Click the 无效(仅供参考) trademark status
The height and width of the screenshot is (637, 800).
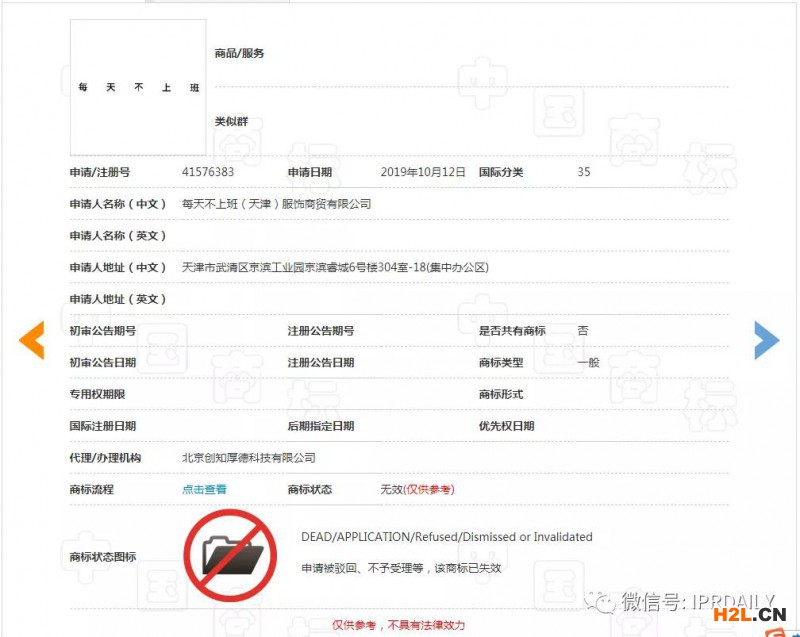click(x=417, y=490)
